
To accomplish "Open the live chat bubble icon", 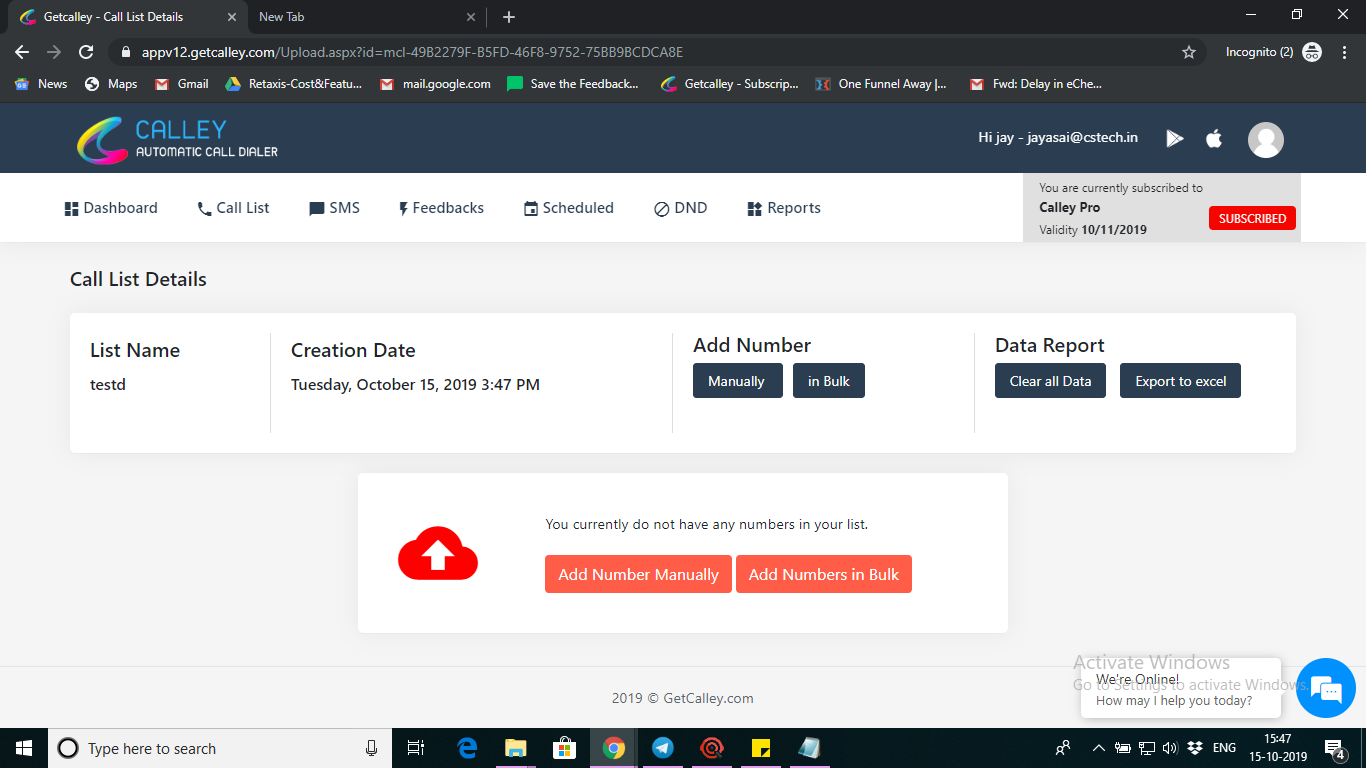I will 1326,688.
